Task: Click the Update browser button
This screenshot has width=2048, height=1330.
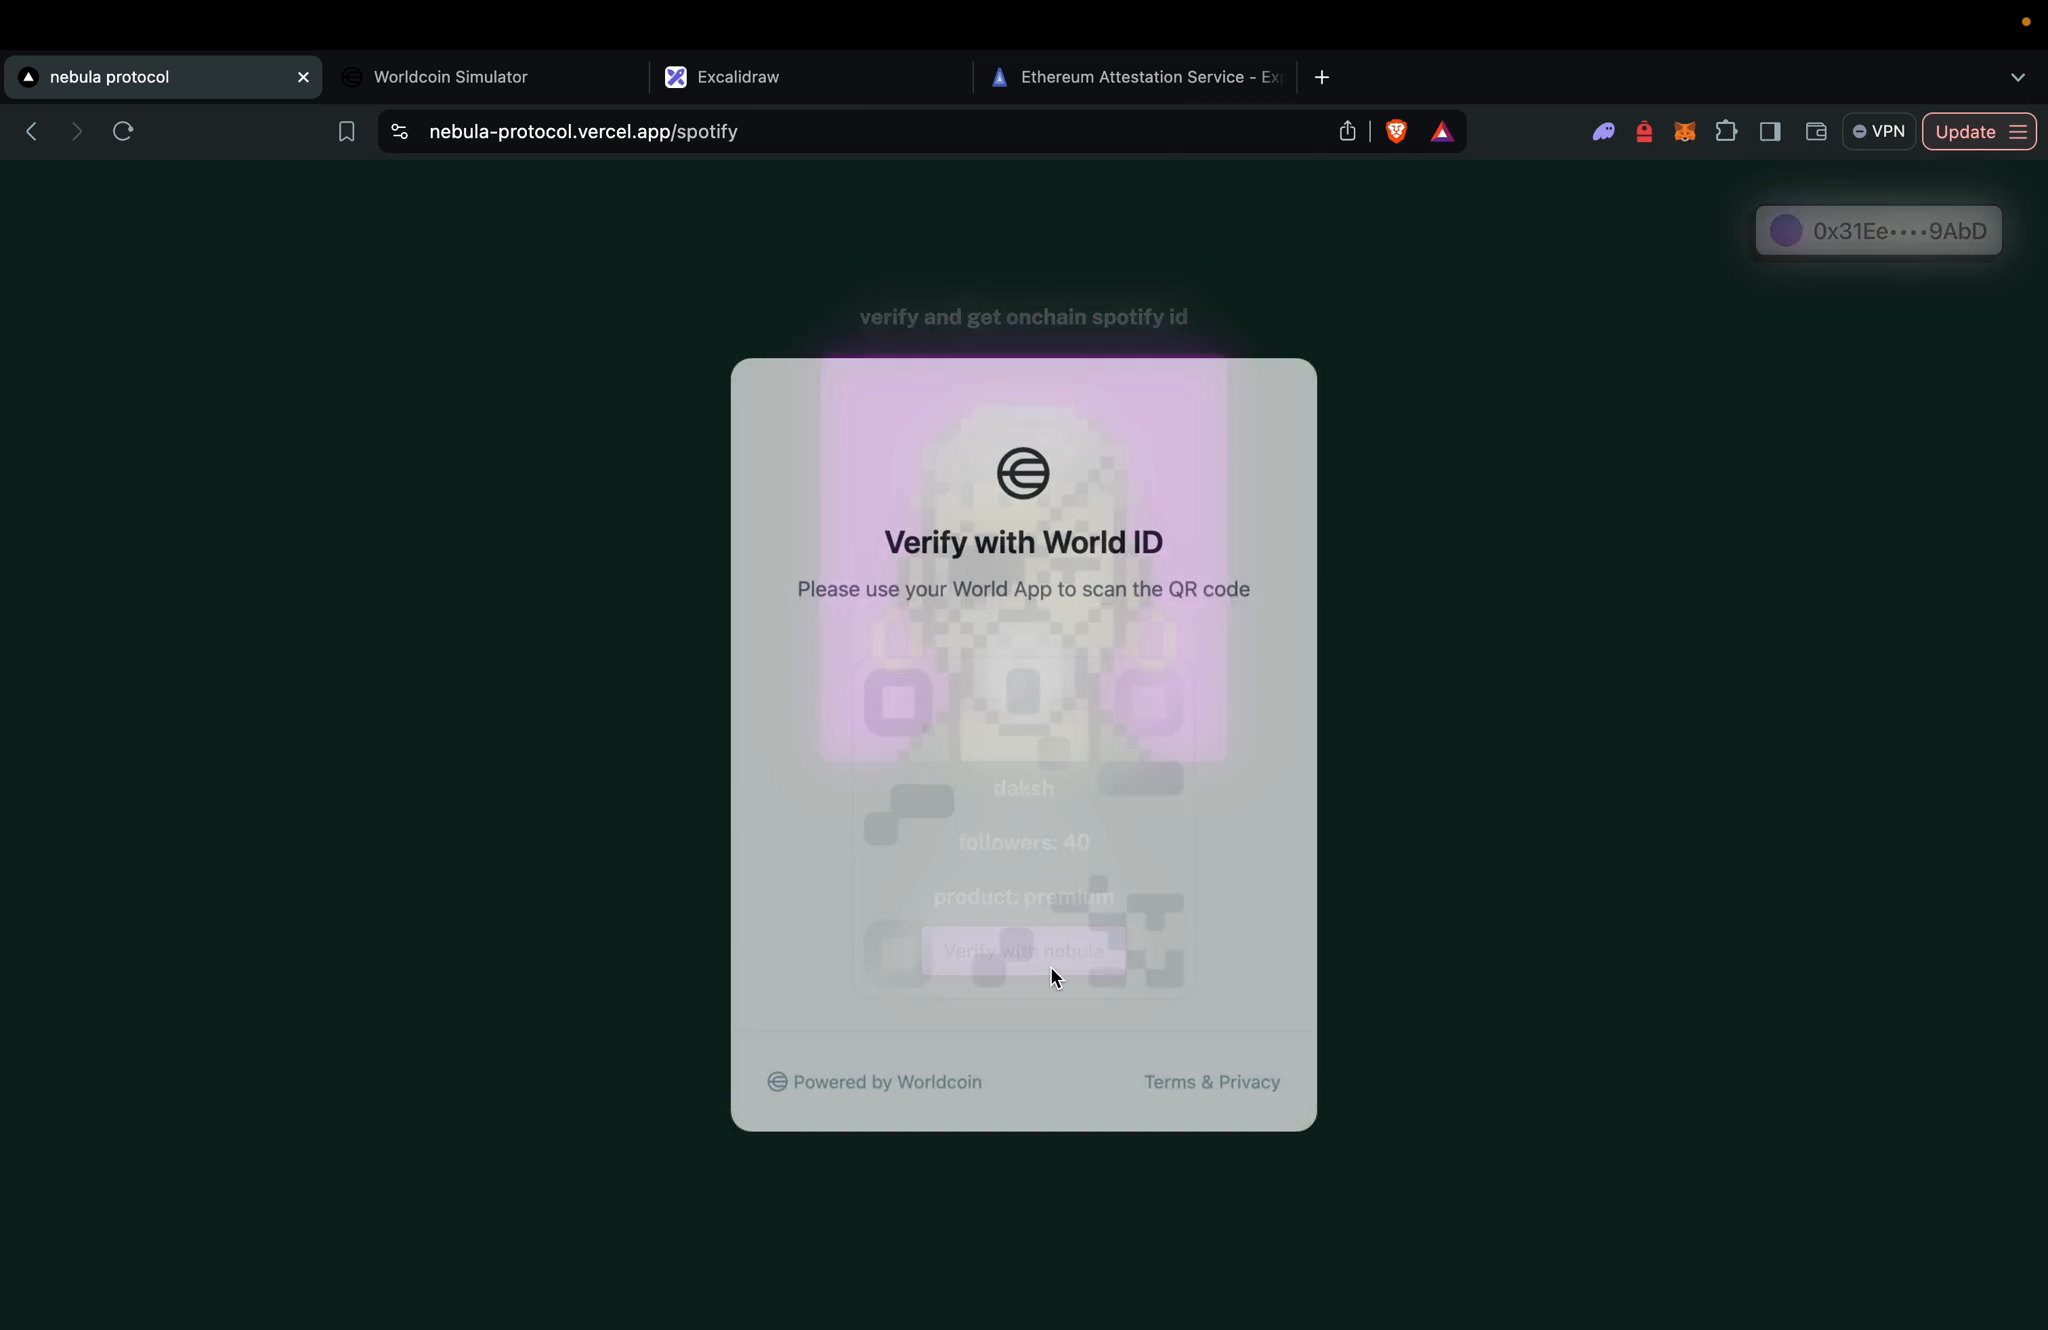Action: click(x=1979, y=132)
